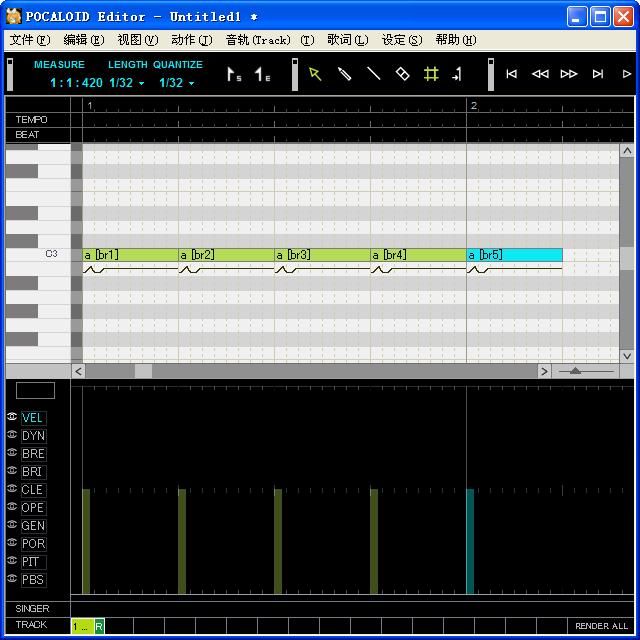Click the RENDER ALL button
Screen dimensions: 640x640
point(601,626)
